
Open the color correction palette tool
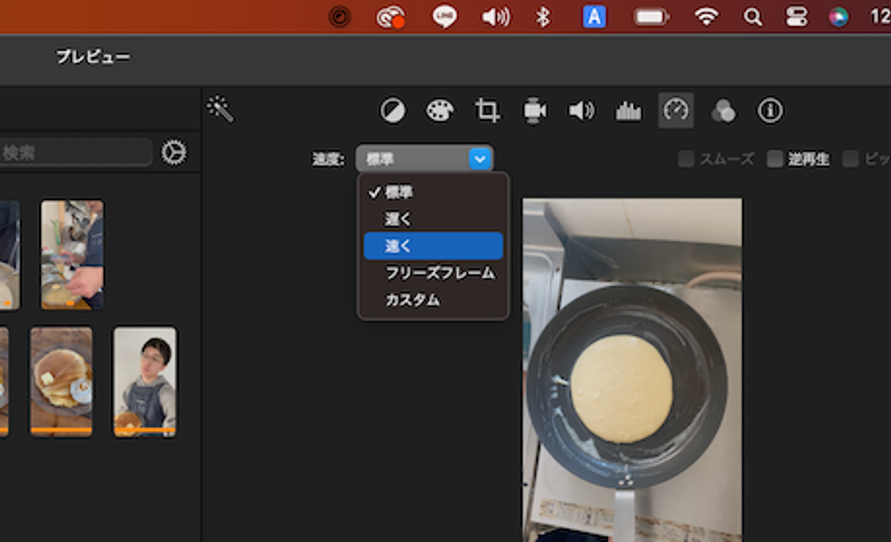440,111
